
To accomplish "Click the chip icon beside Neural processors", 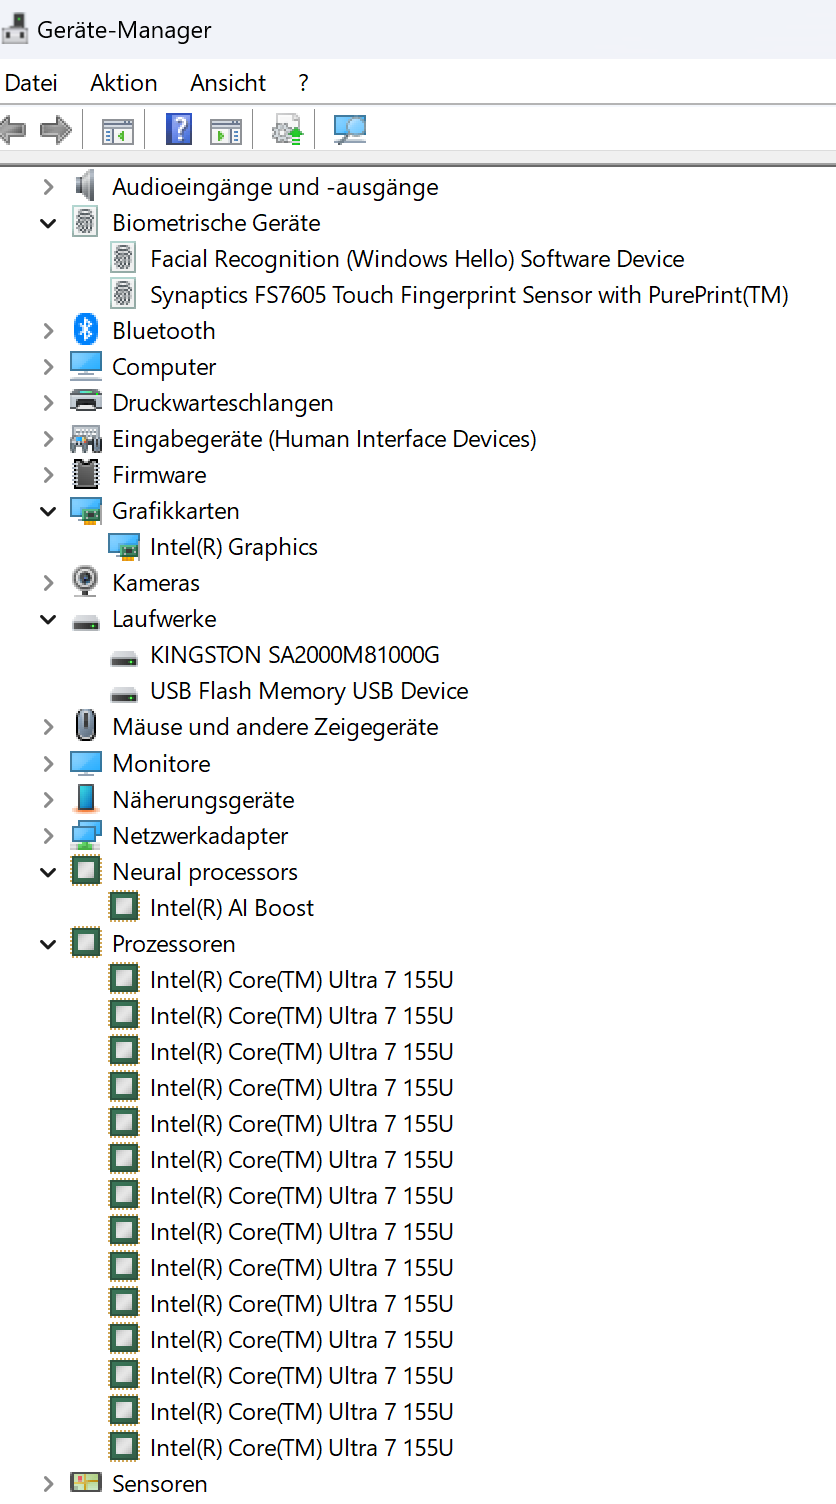I will (x=86, y=870).
